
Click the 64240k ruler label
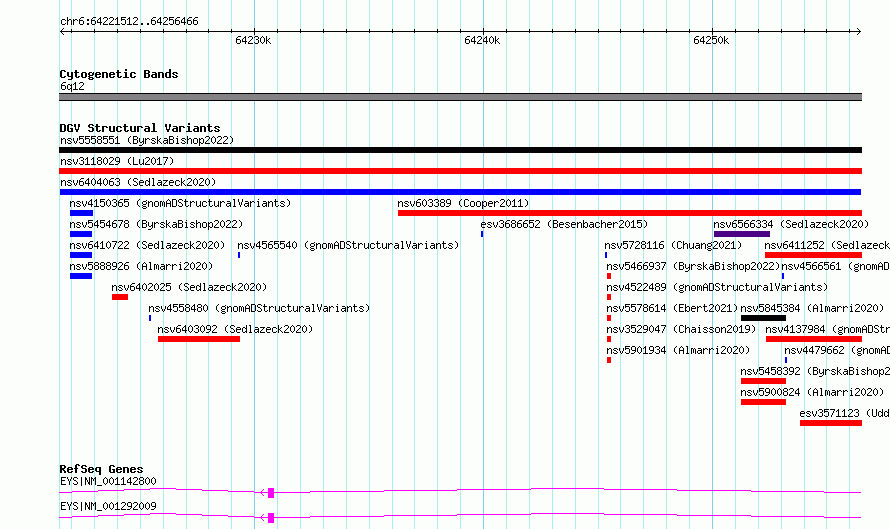tap(482, 40)
